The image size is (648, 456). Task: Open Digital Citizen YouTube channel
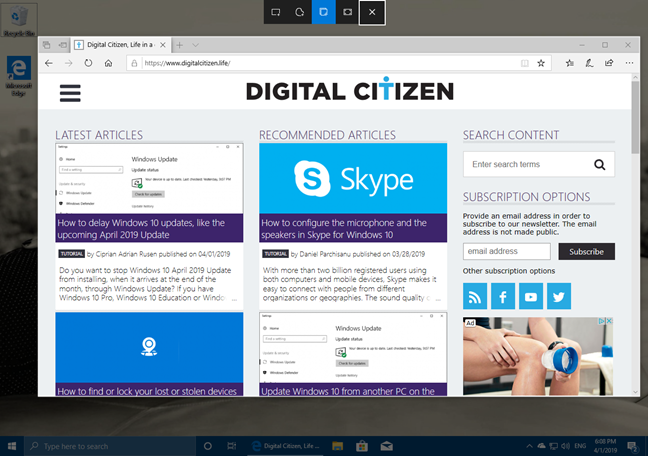click(531, 296)
